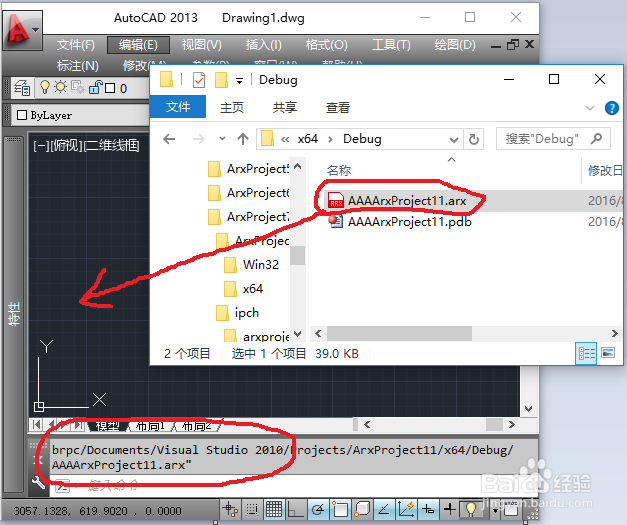This screenshot has height=525, width=627.
Task: Open the 文件 tab in Explorer
Action: 178,107
